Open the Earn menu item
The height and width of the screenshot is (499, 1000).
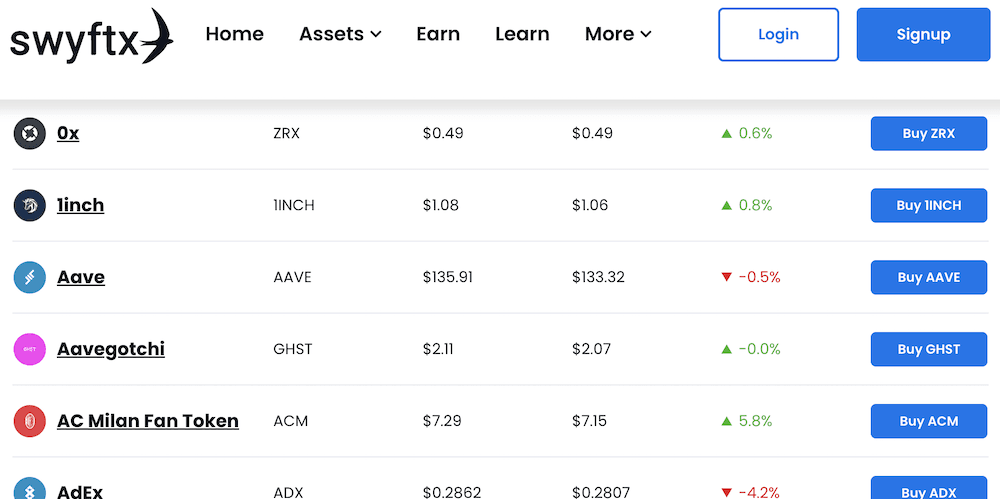click(x=438, y=34)
